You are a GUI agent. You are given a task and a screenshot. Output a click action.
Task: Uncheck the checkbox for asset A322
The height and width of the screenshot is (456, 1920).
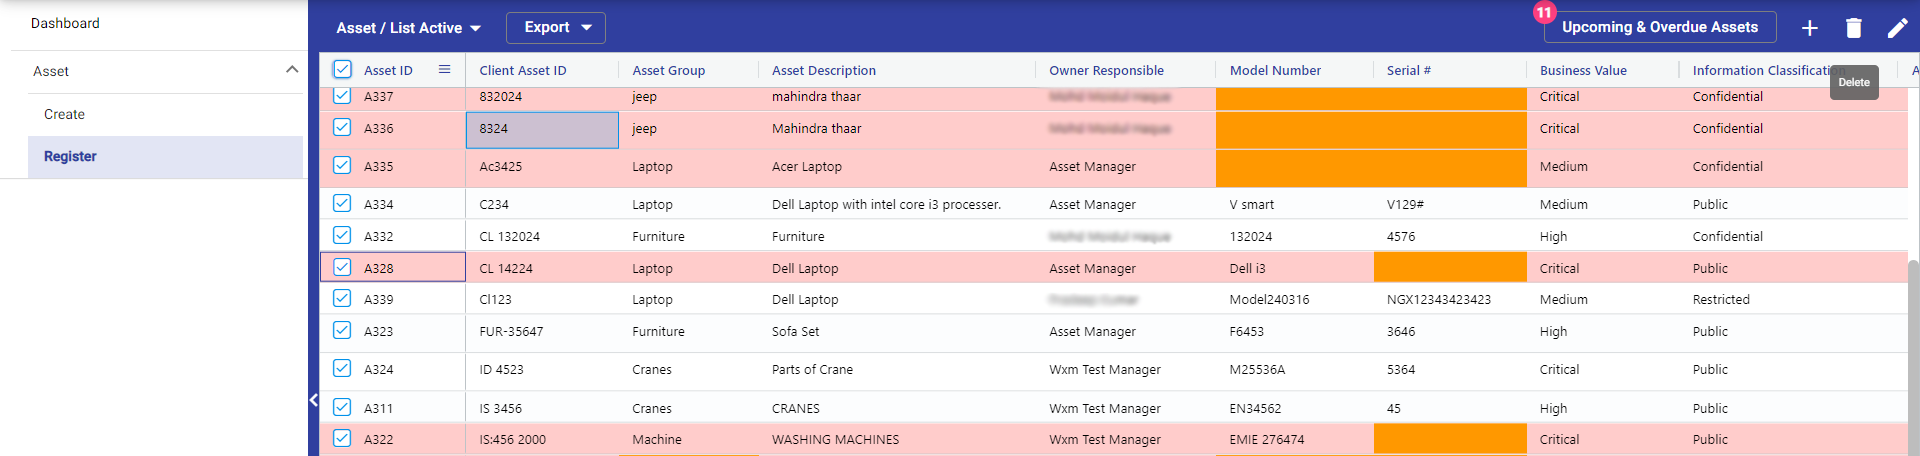pos(342,439)
